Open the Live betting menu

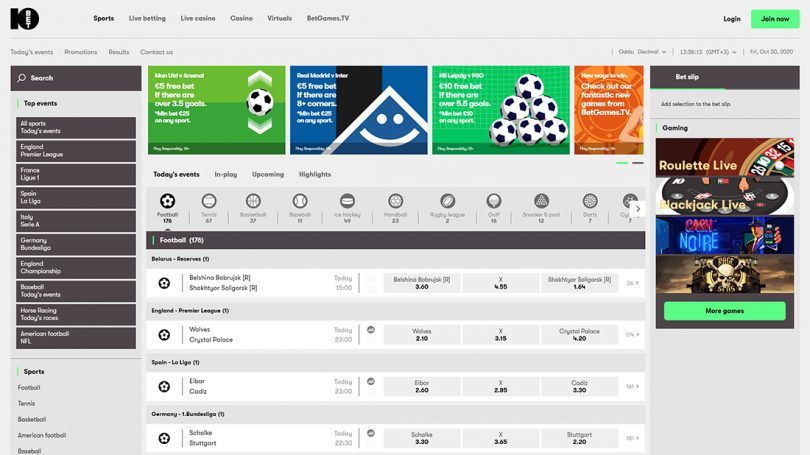click(147, 18)
